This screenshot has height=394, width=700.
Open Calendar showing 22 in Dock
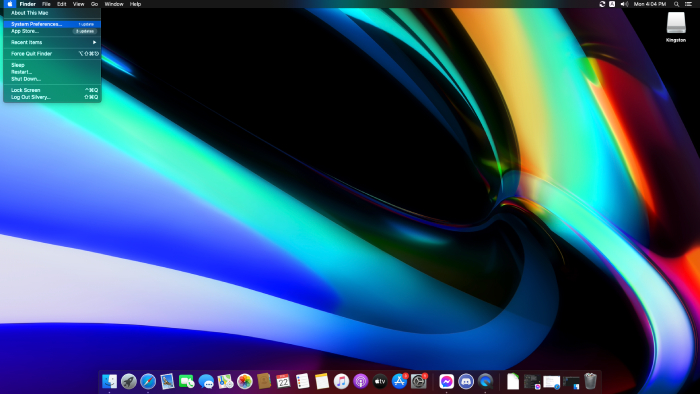point(283,382)
